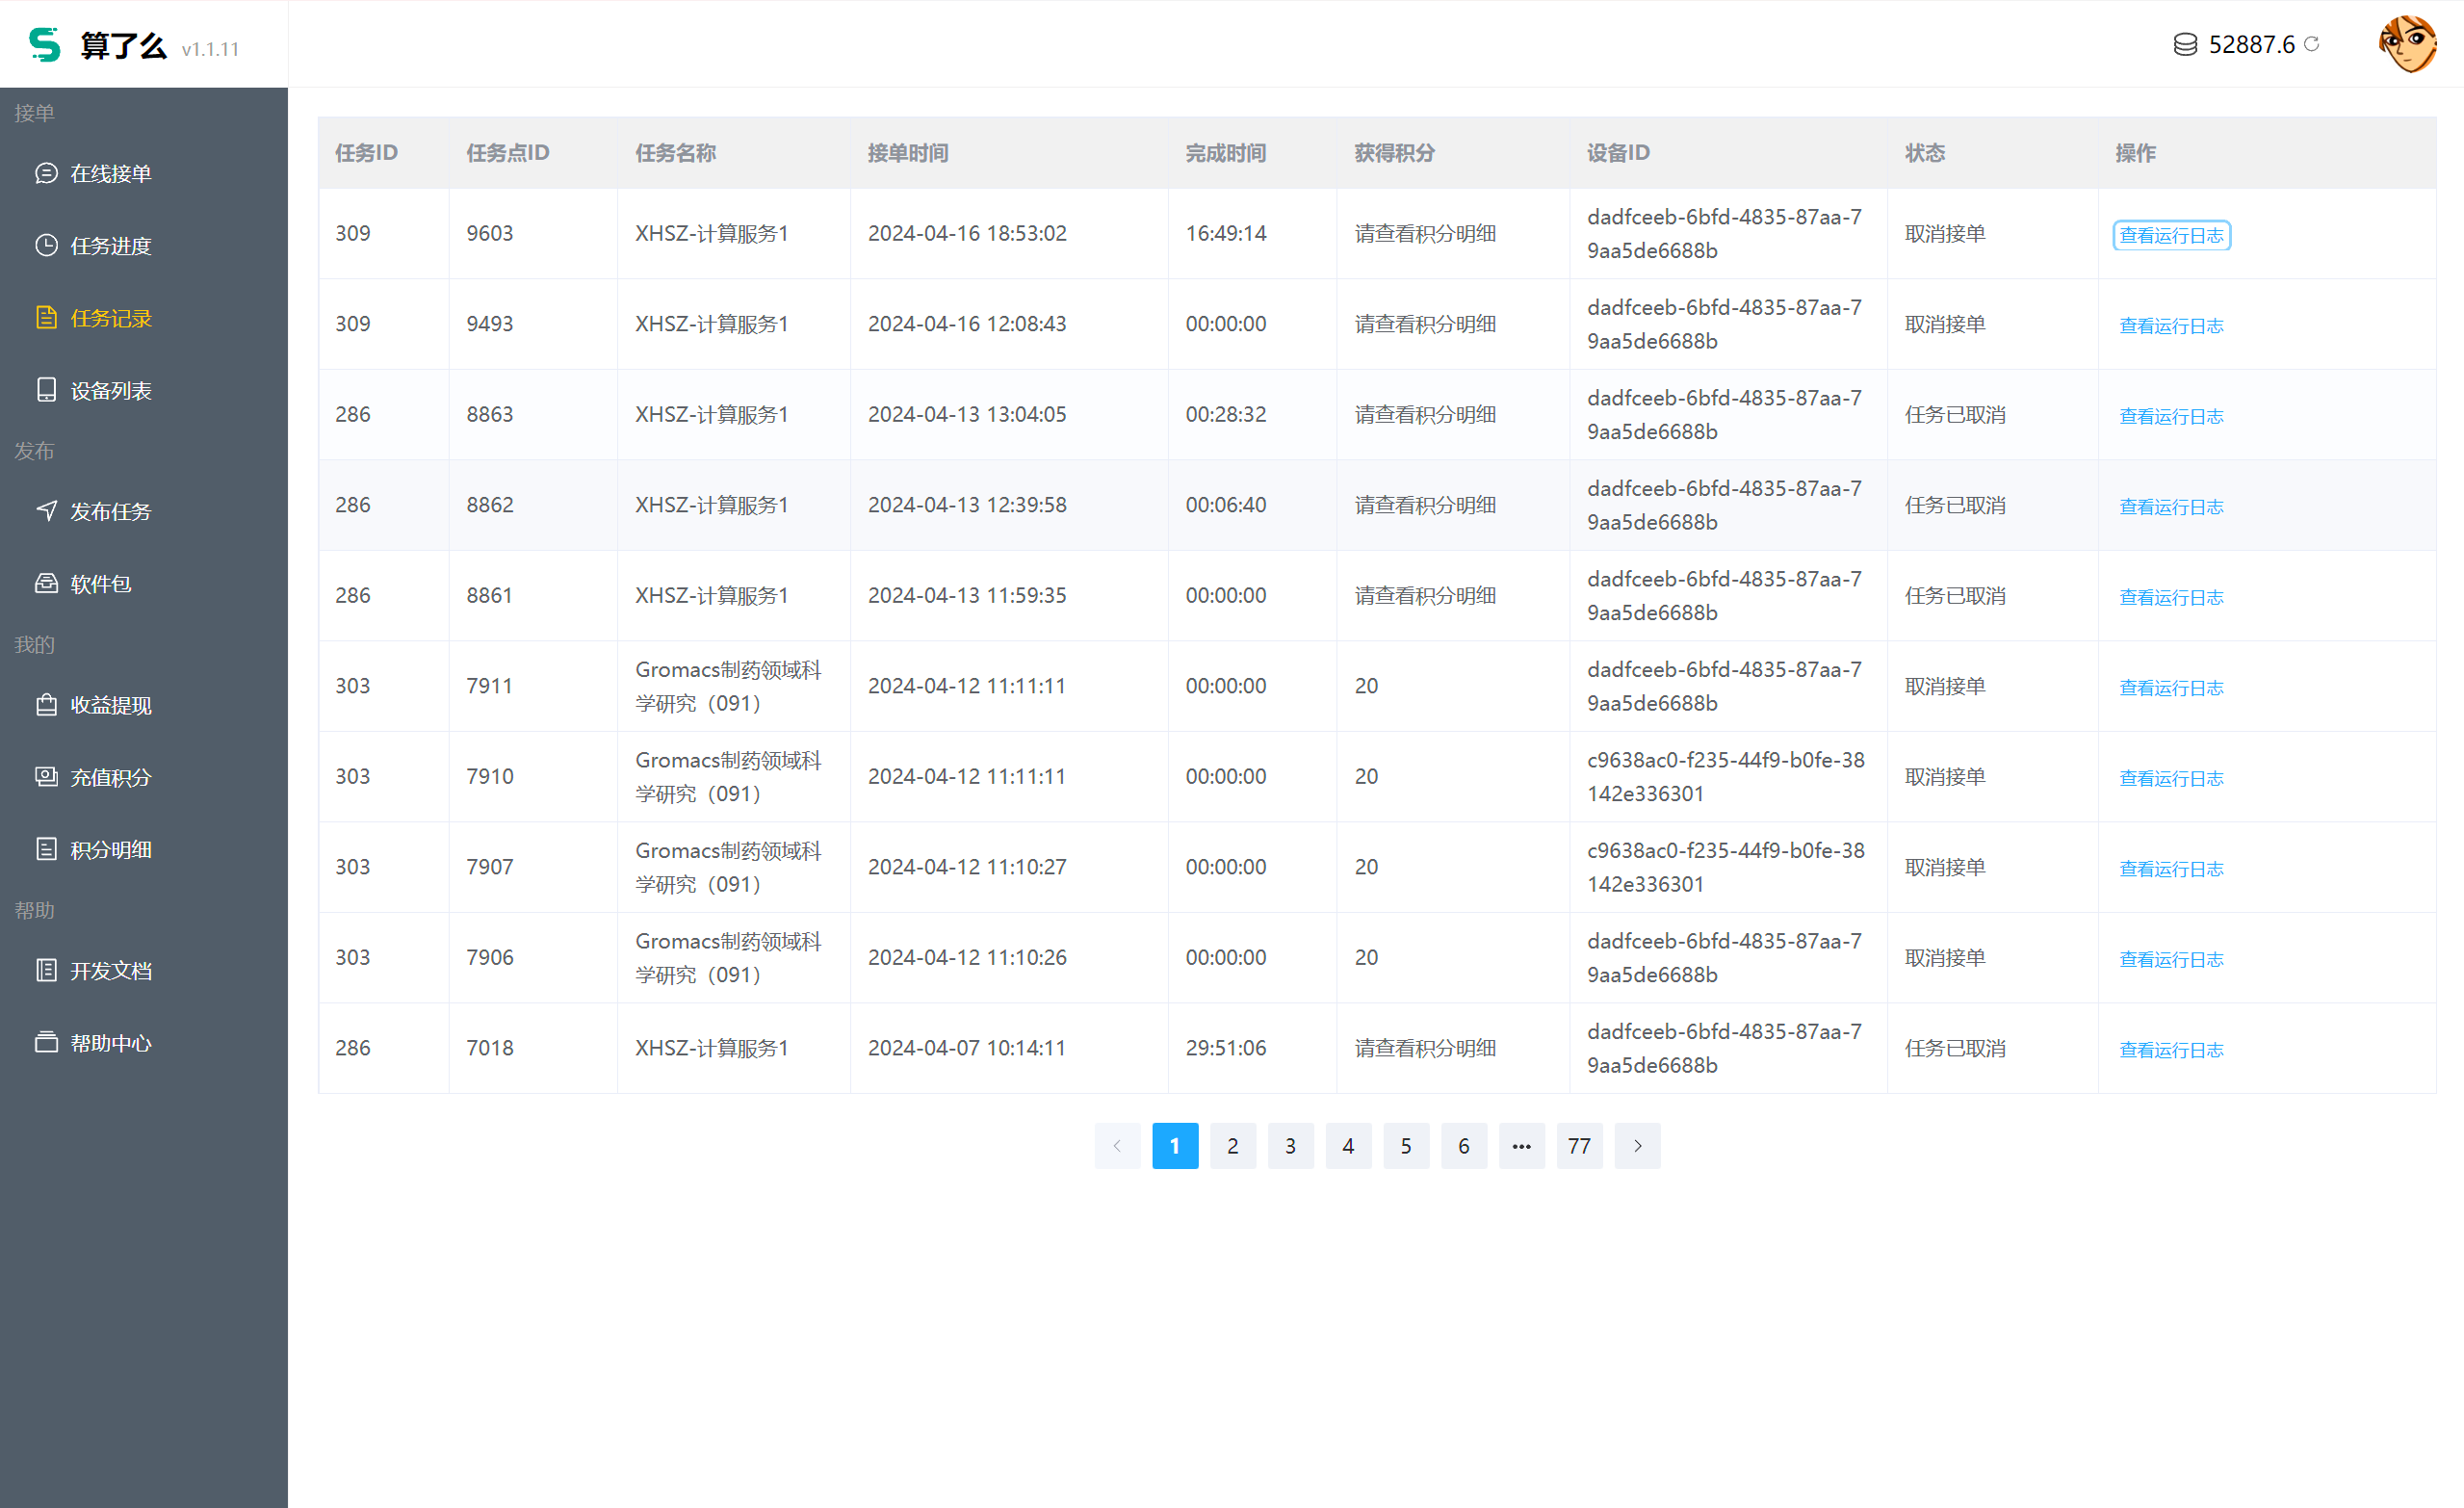
Task: Select 帮助中心 menu item
Action: click(110, 1043)
